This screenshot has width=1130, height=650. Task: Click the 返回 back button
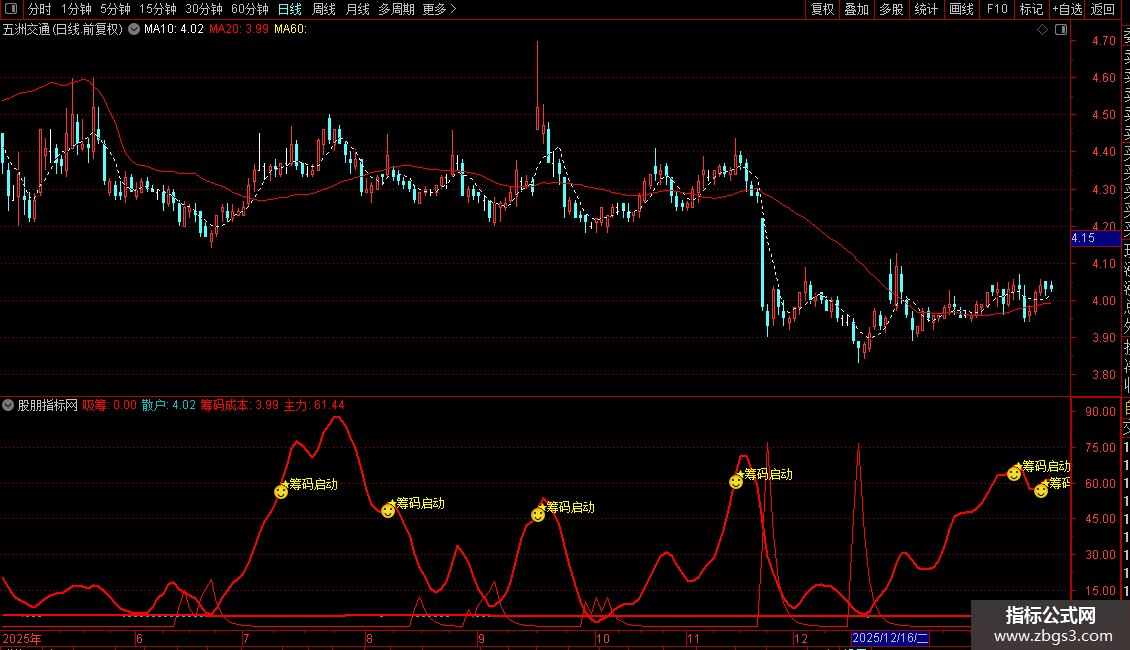1103,9
